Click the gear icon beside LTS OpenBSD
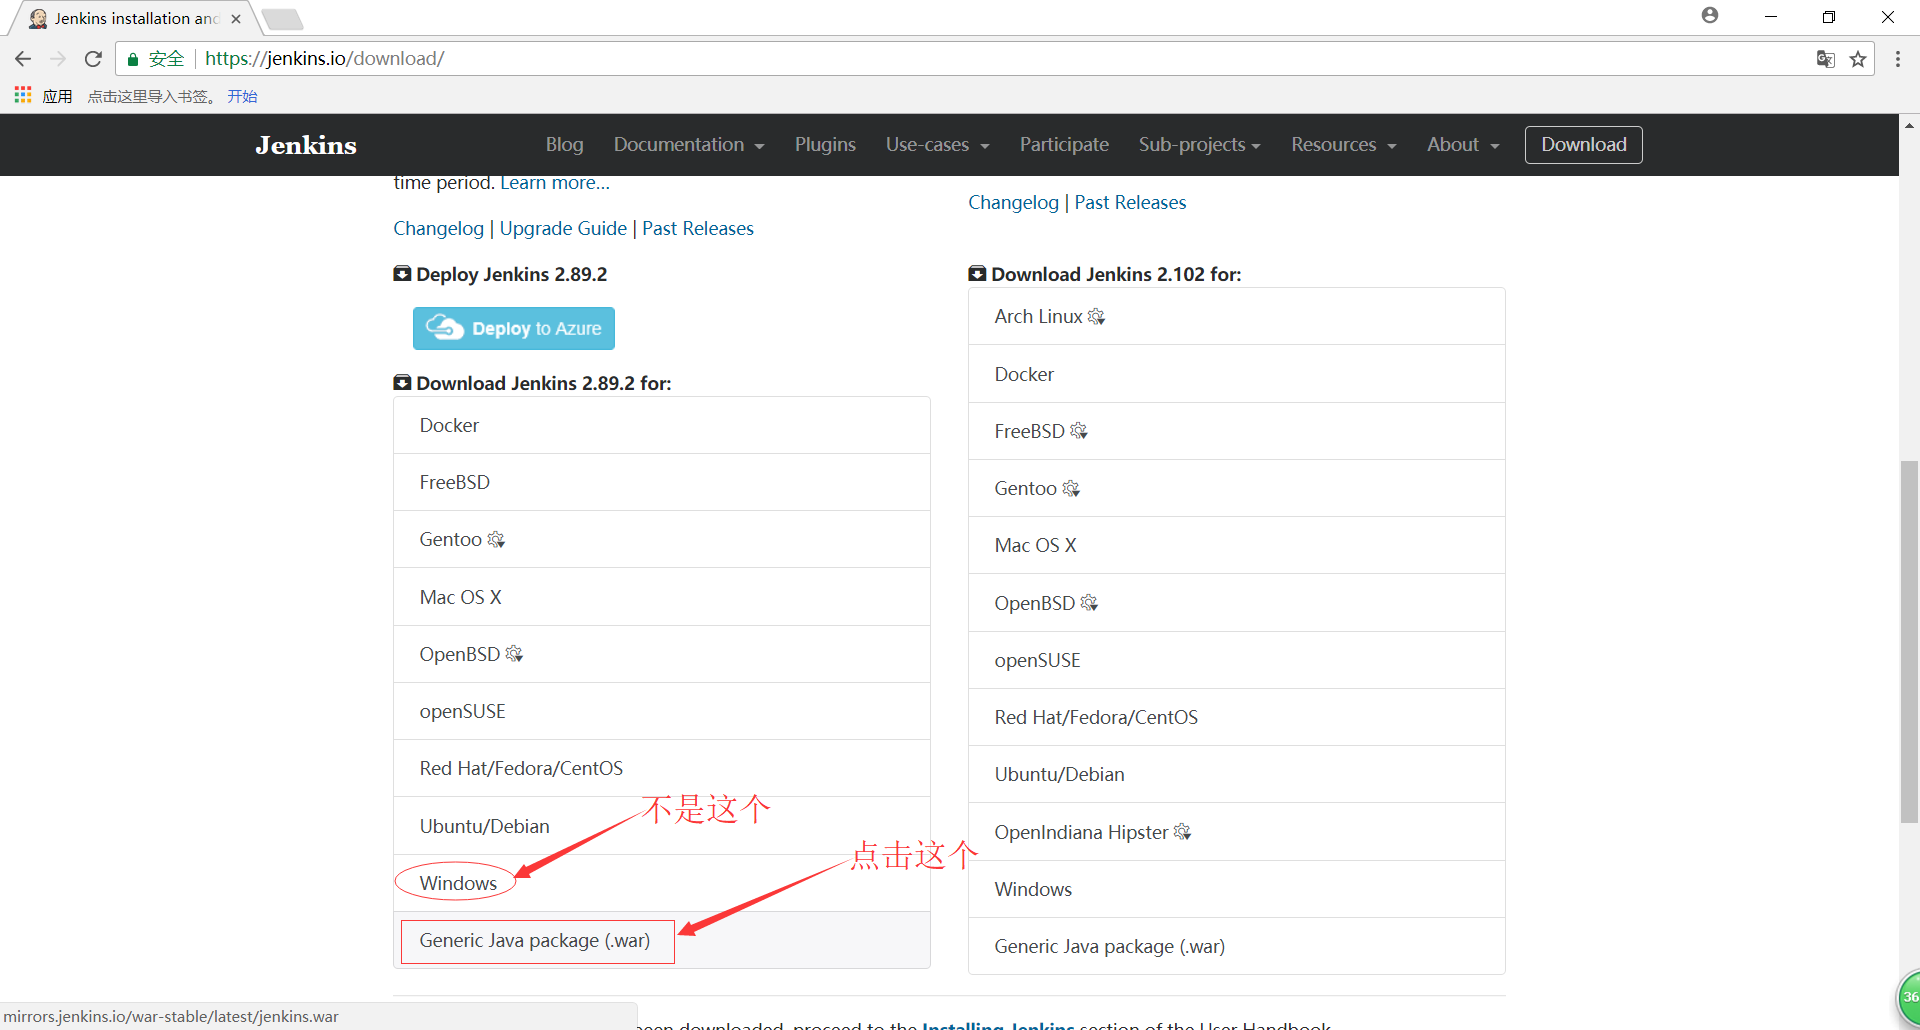 coord(514,654)
